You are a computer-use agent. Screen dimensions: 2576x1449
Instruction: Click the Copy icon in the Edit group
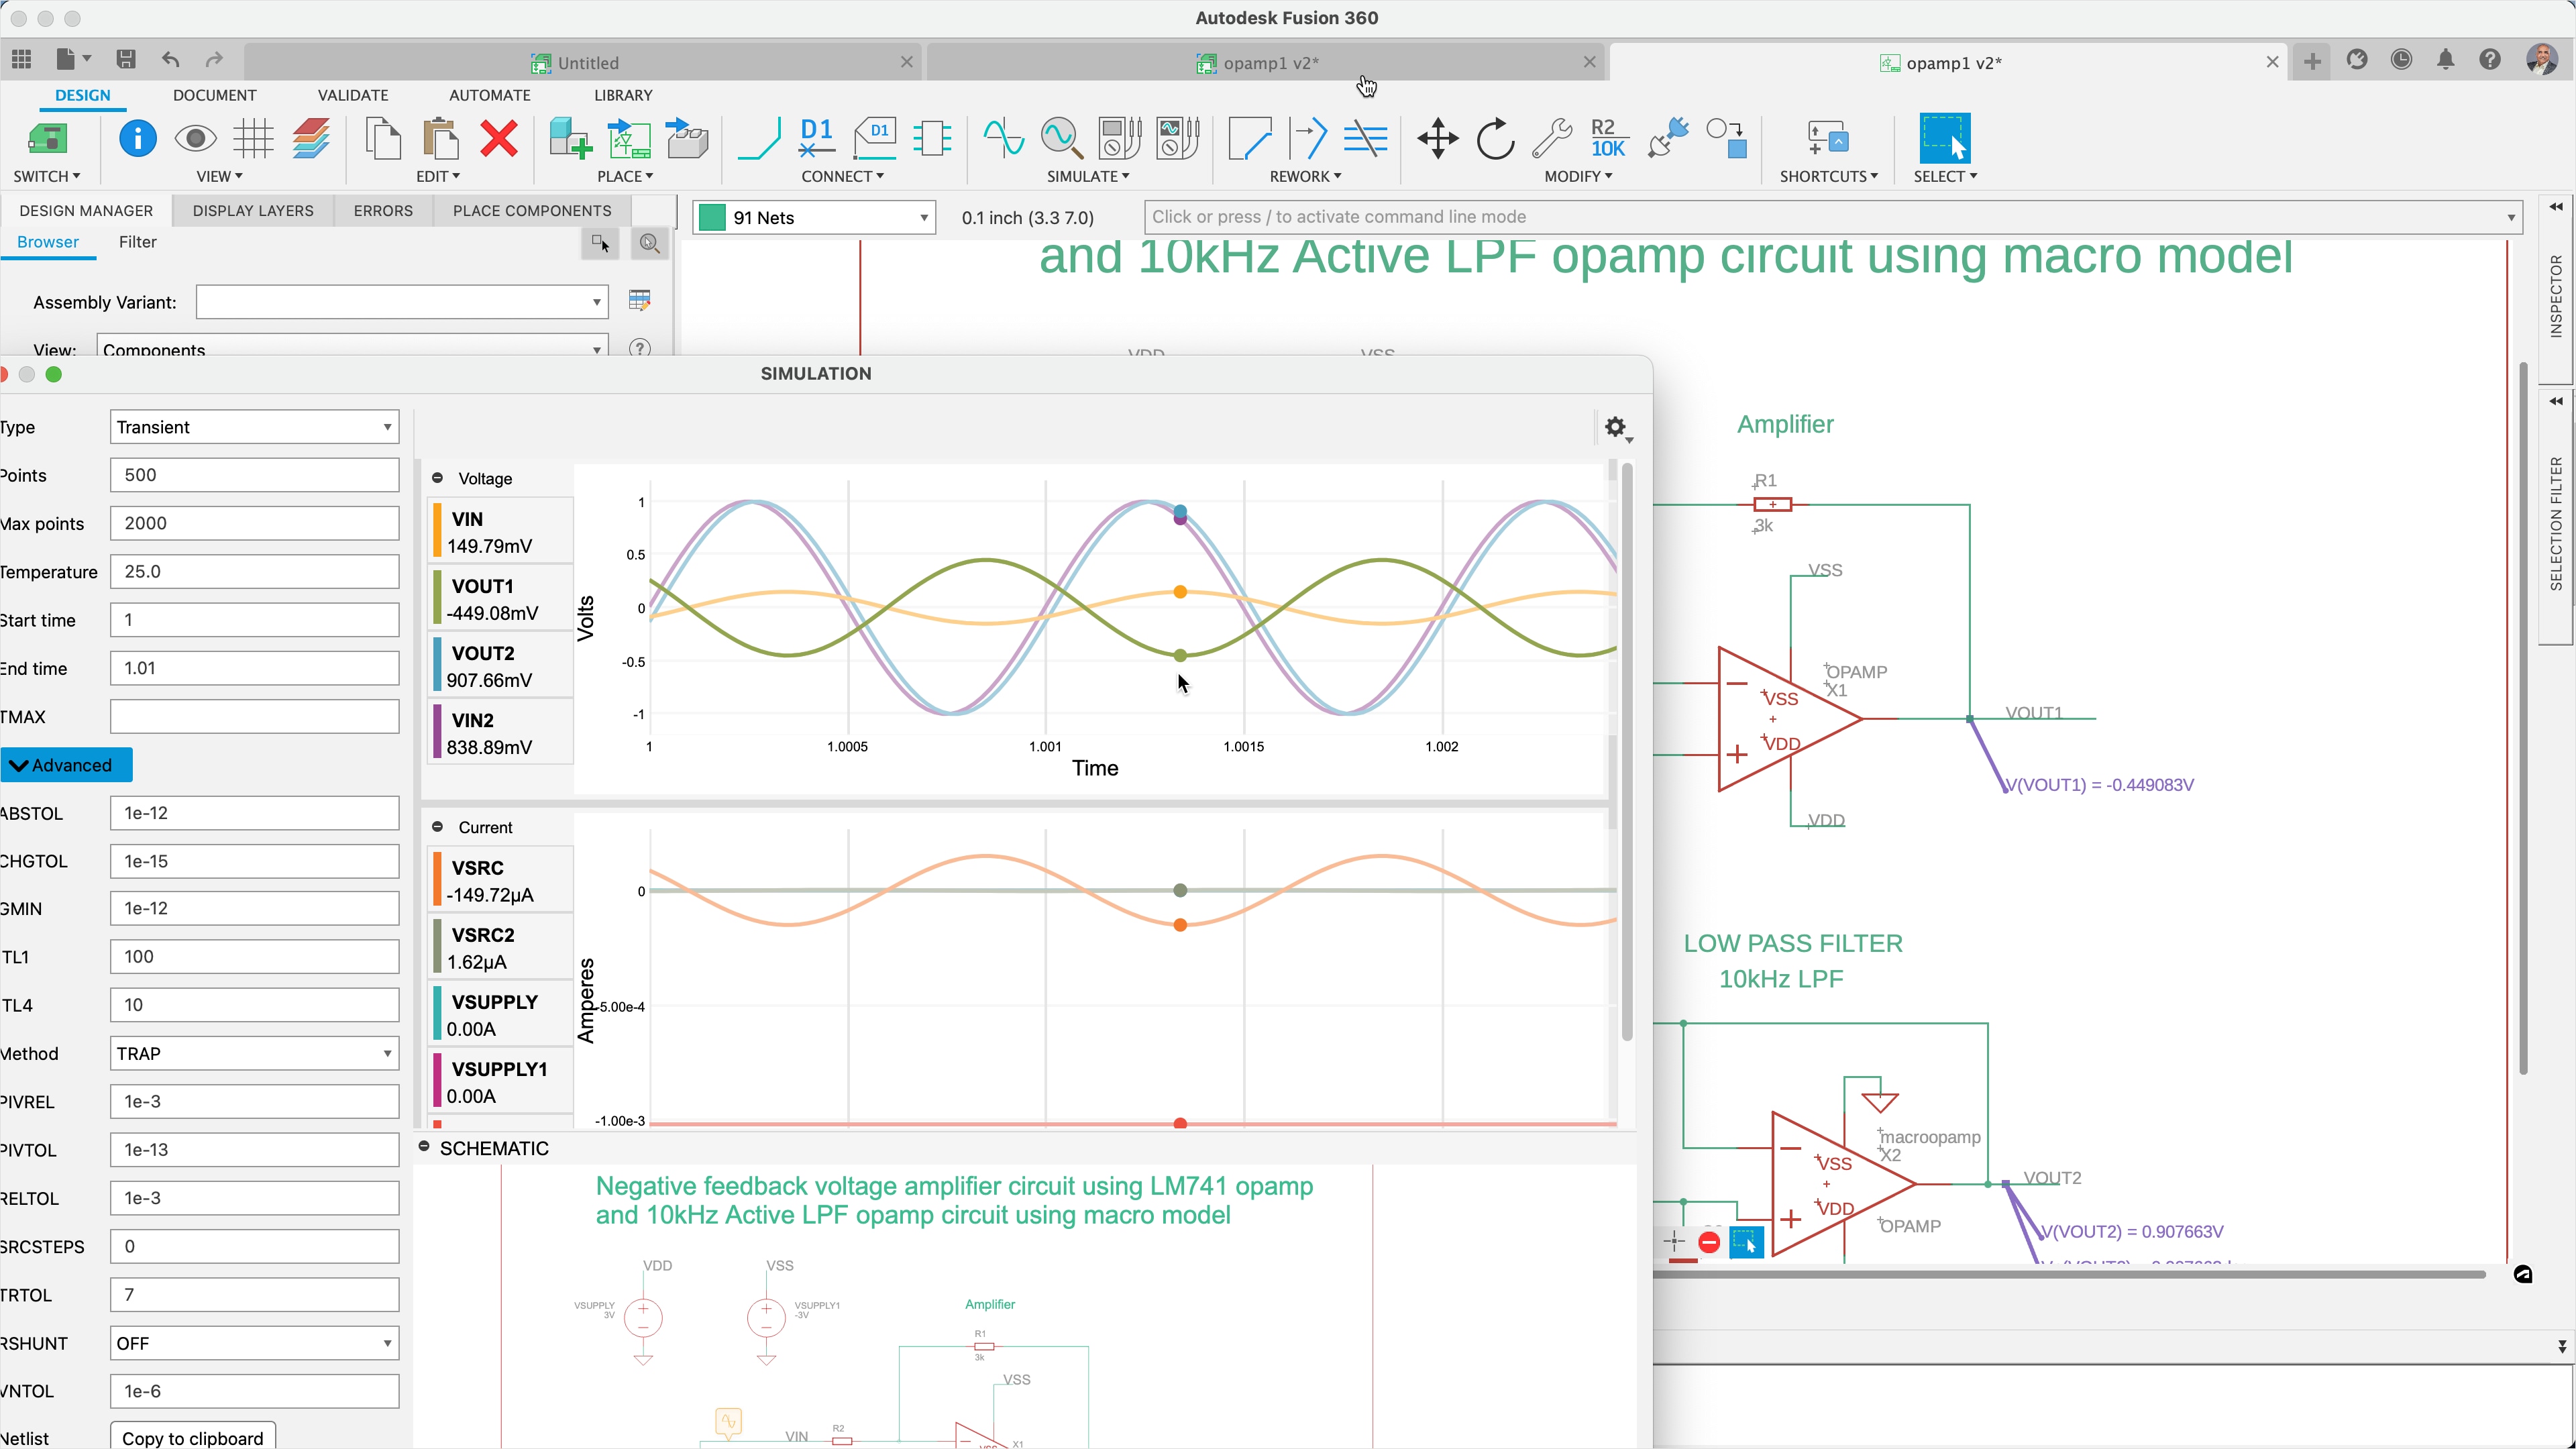pos(383,139)
